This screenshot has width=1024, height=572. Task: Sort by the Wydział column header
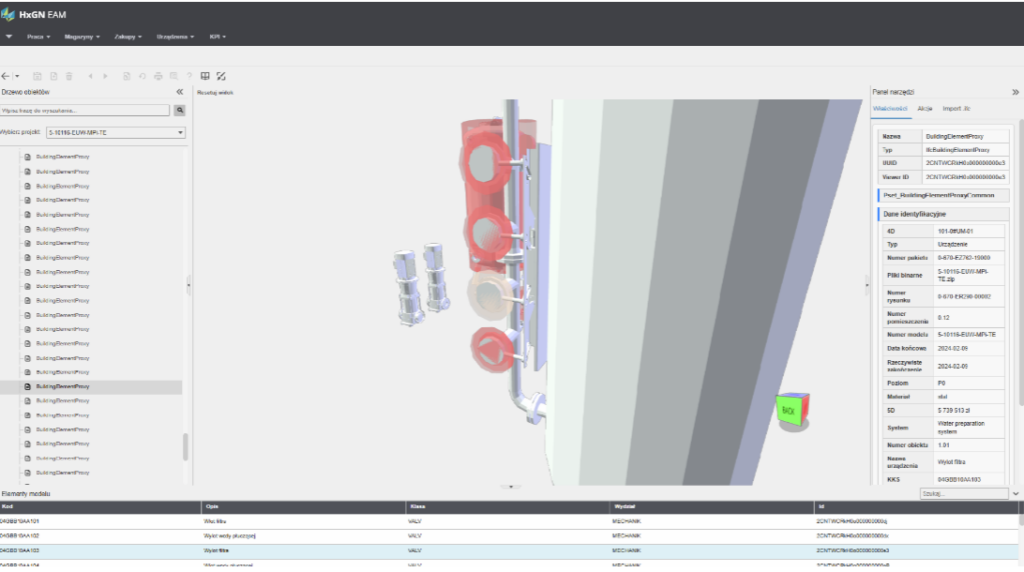[712, 507]
